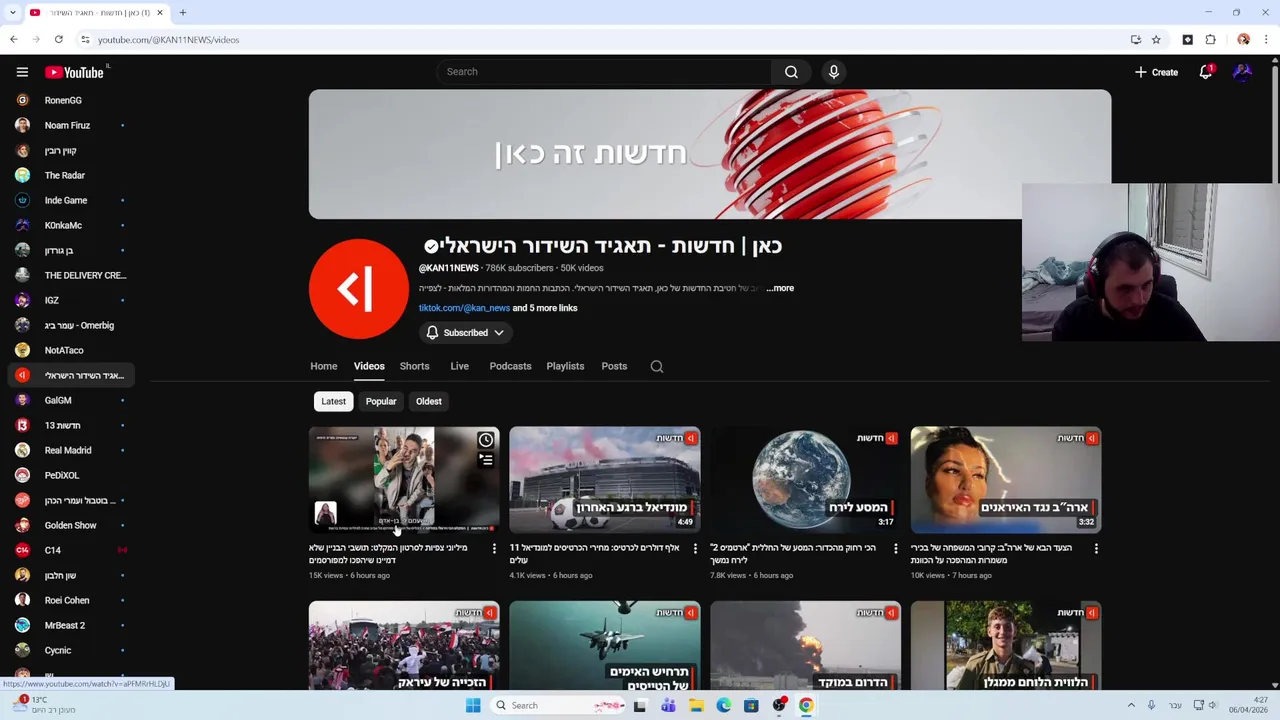1280x720 pixels.
Task: Open Noam Firuz subscription in sidebar
Action: [70, 125]
